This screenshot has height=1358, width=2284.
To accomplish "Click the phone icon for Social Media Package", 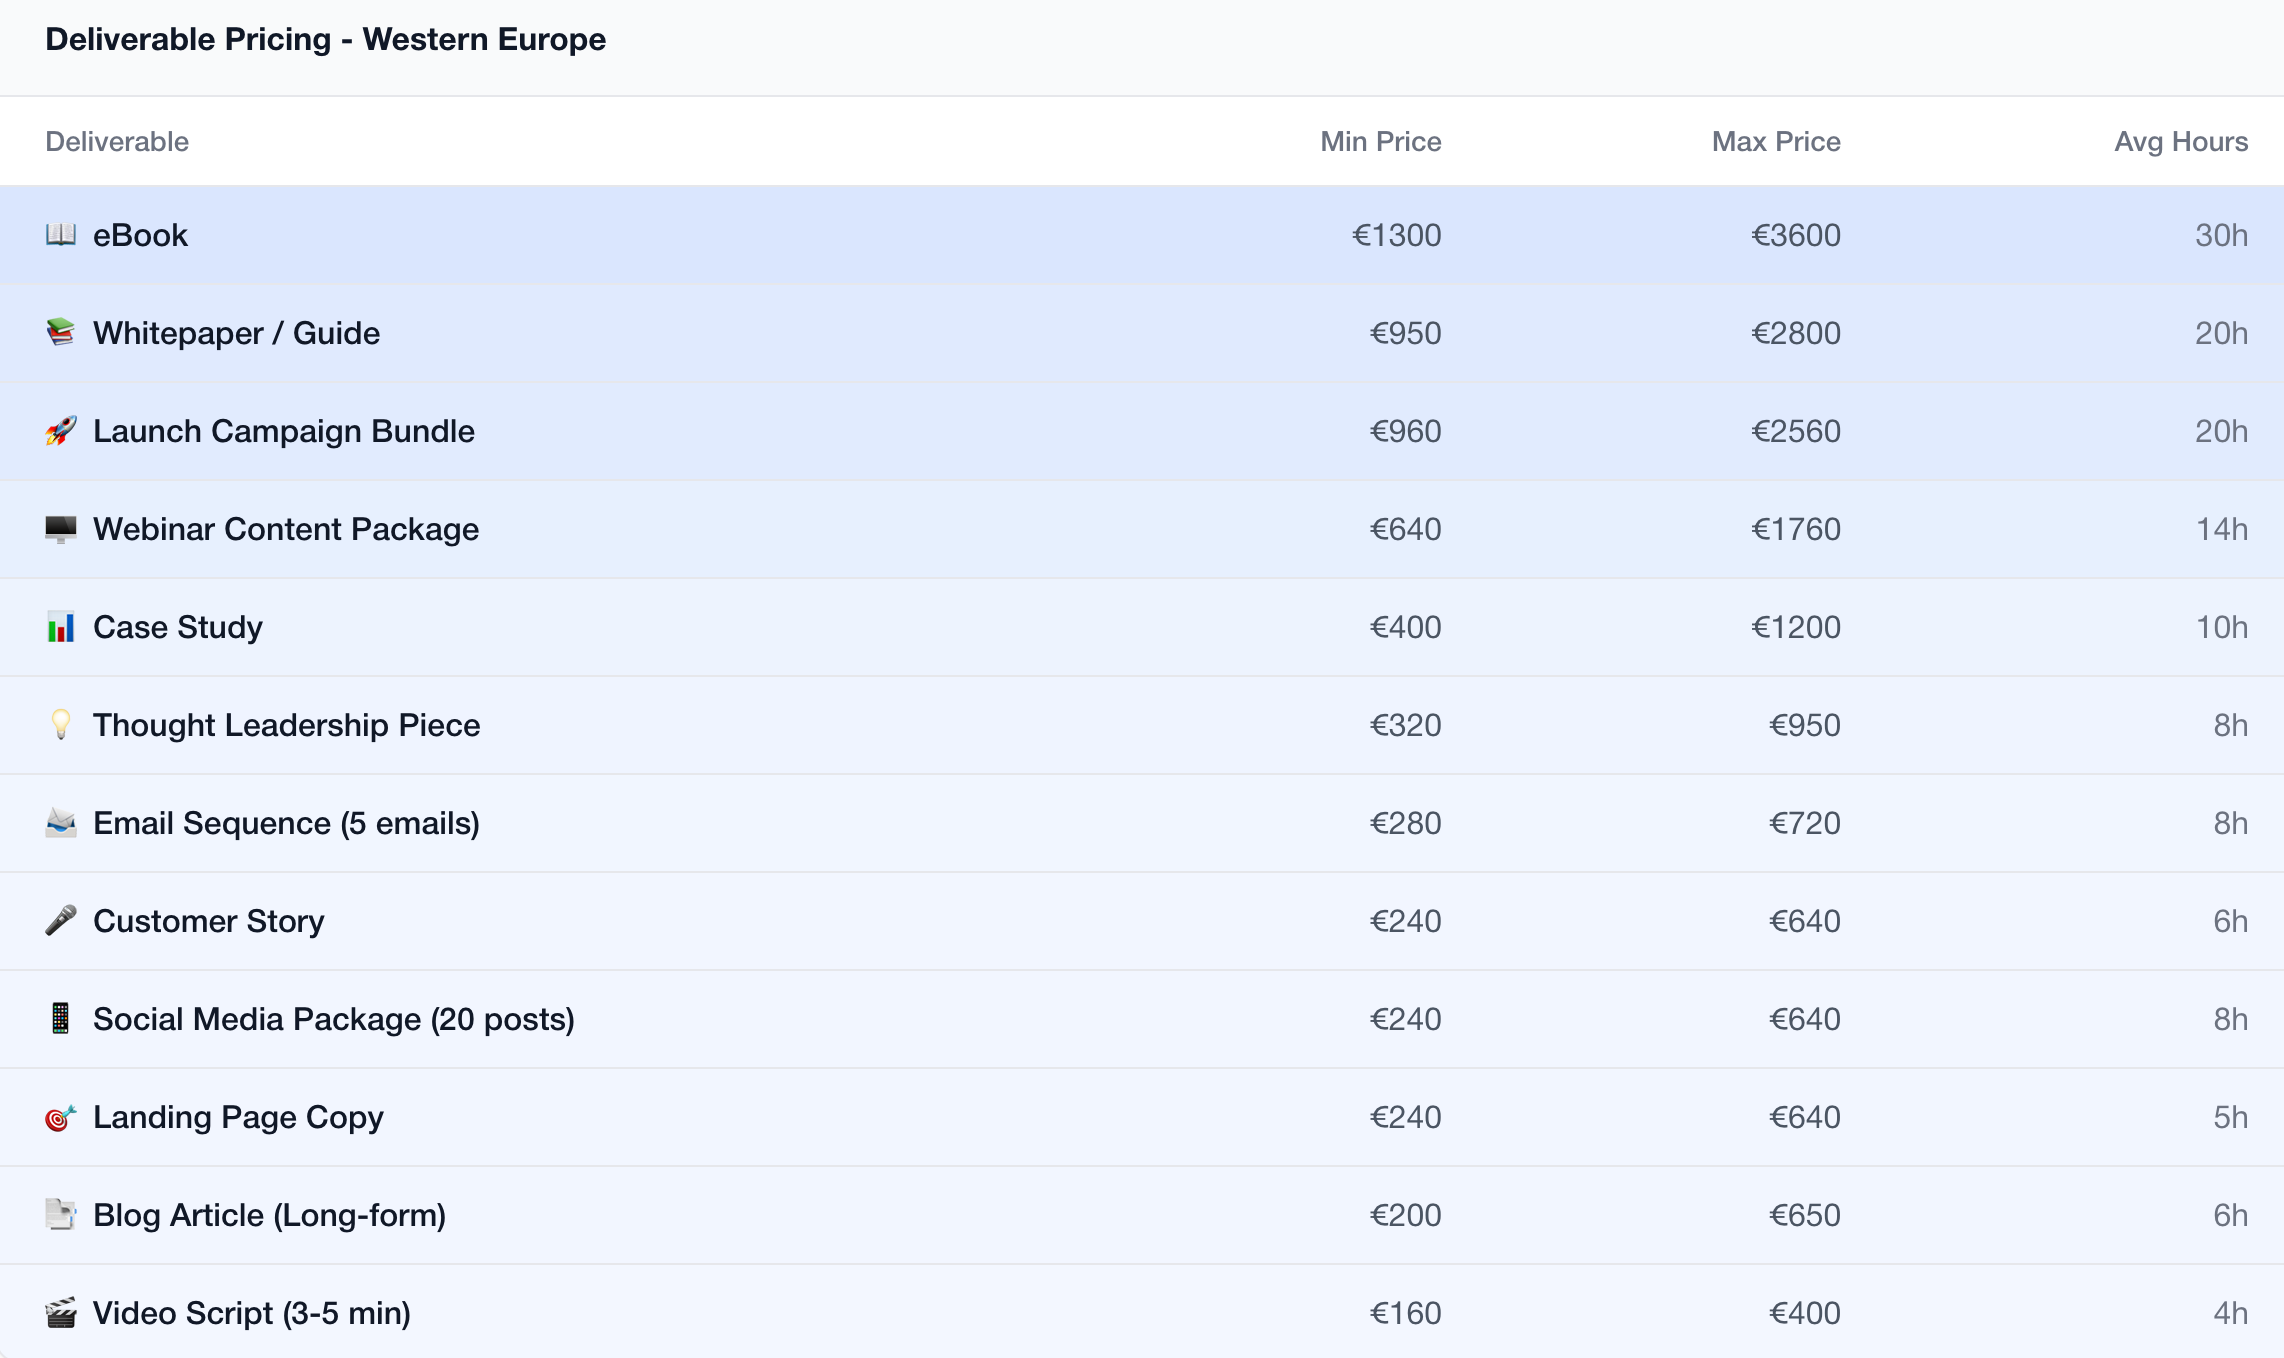I will 61,1019.
